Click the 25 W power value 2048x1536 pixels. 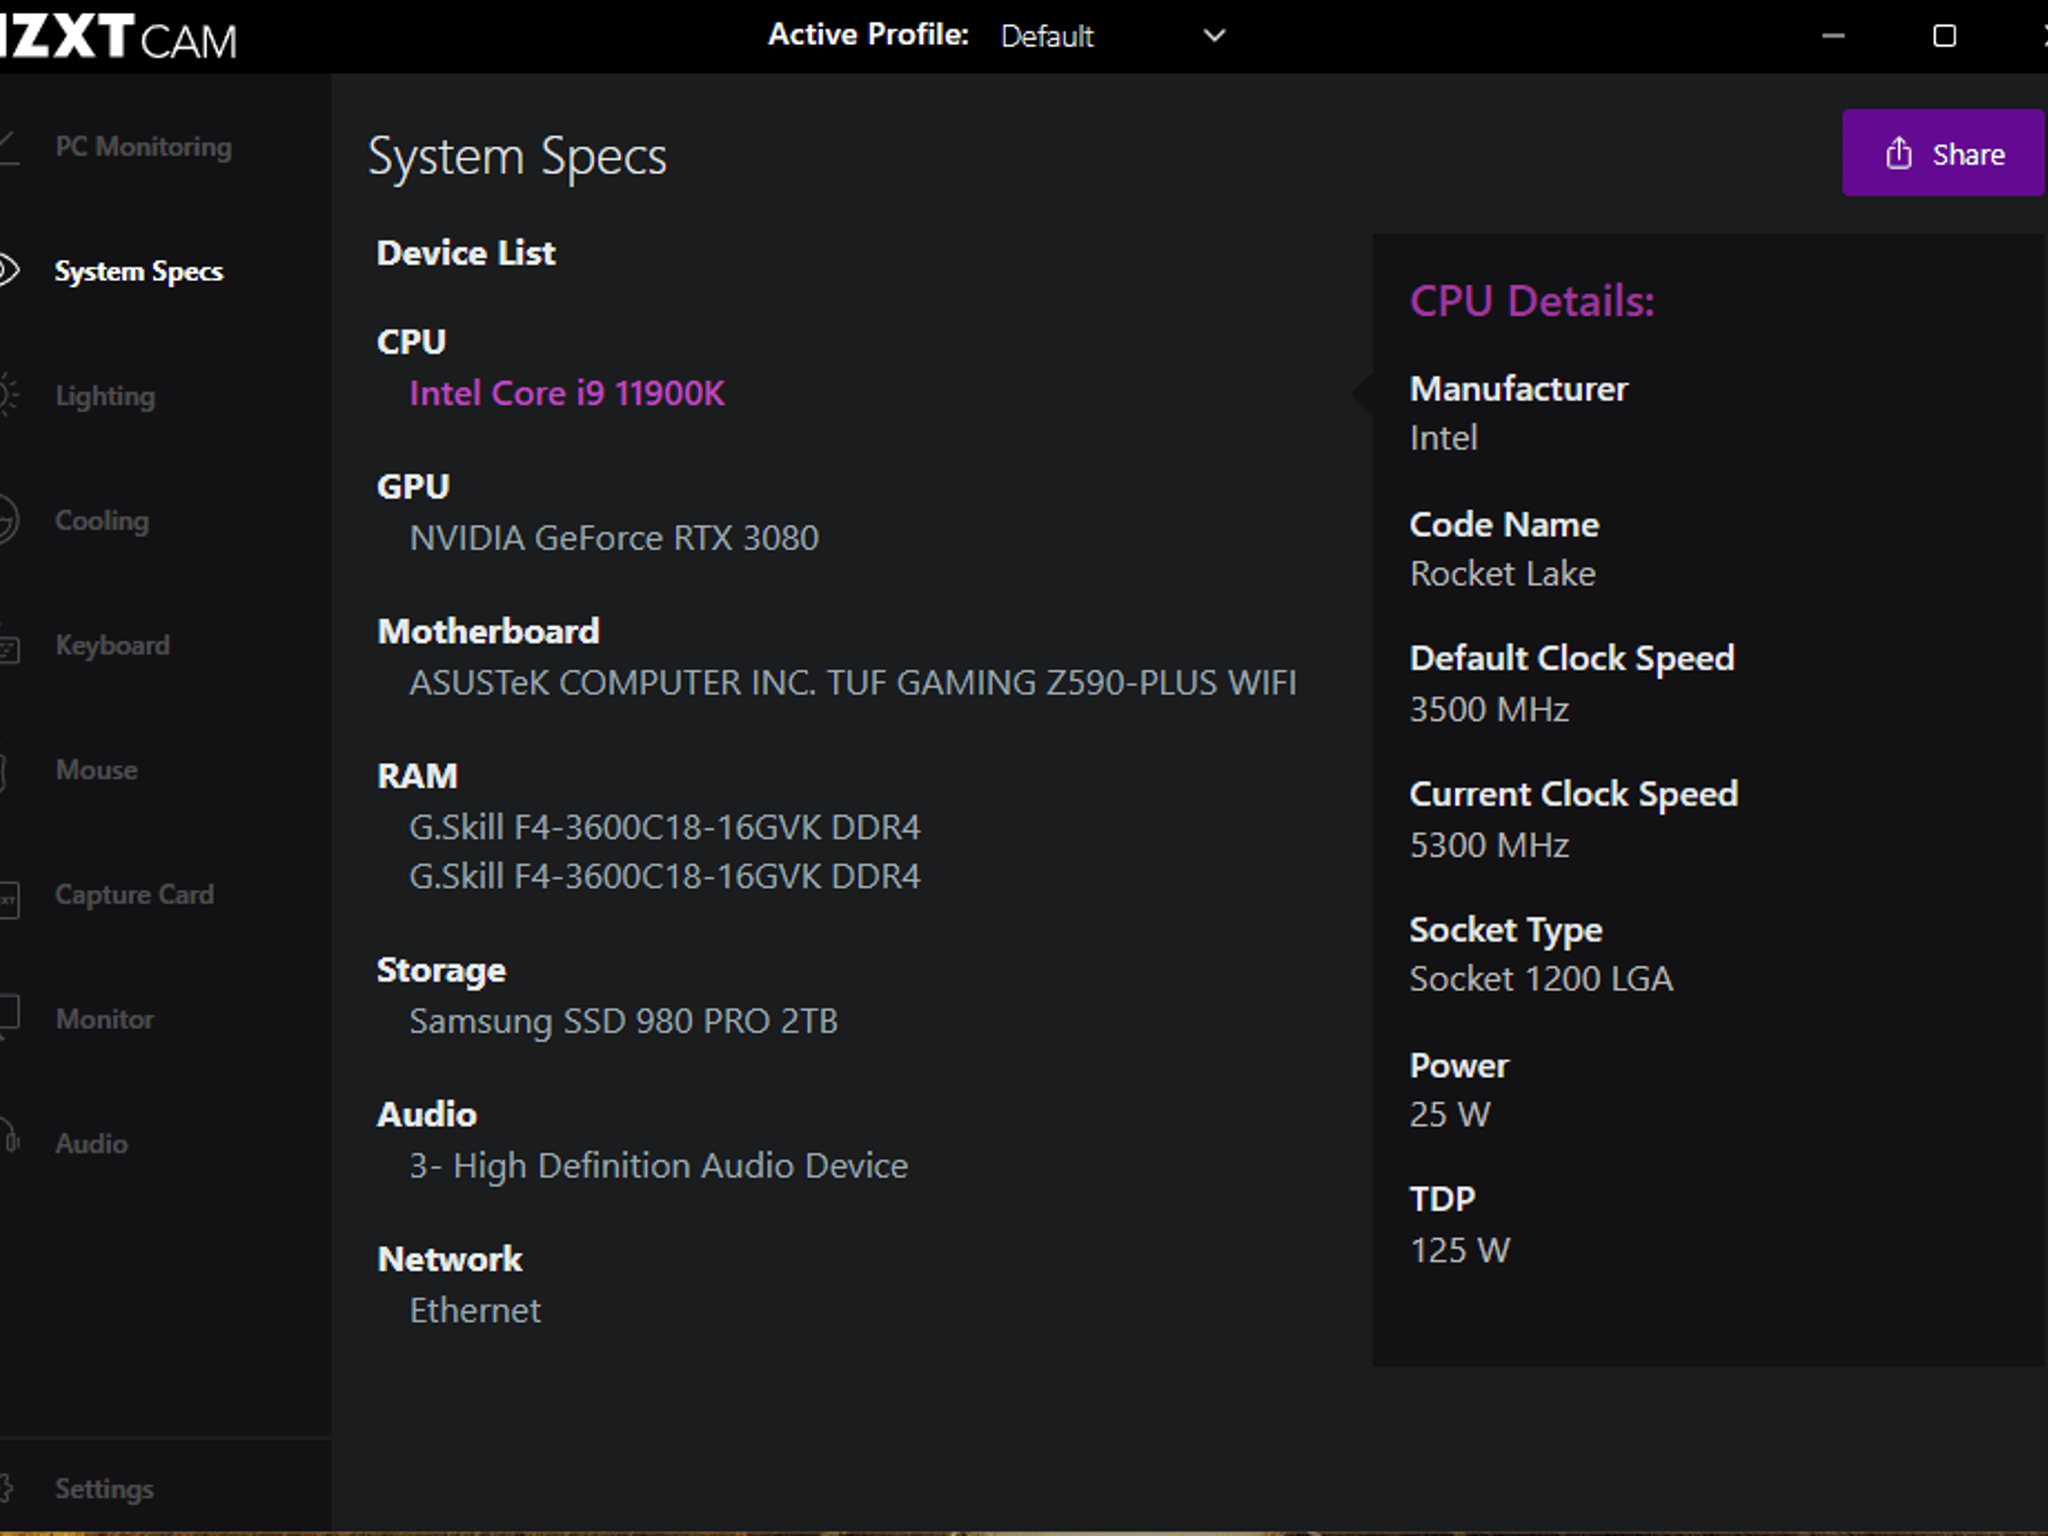1450,1114
